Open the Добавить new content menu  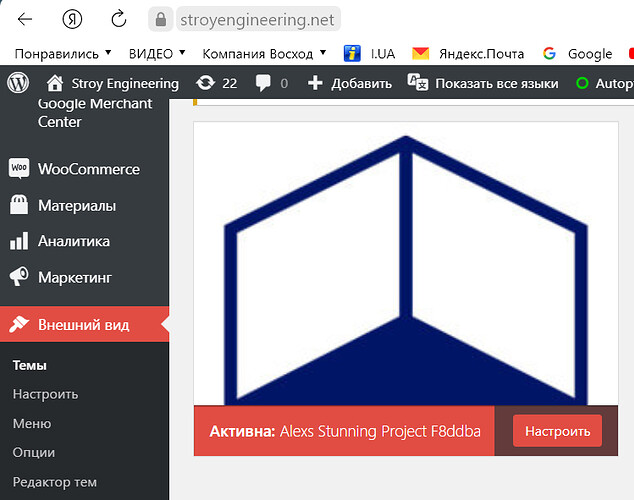click(x=361, y=84)
